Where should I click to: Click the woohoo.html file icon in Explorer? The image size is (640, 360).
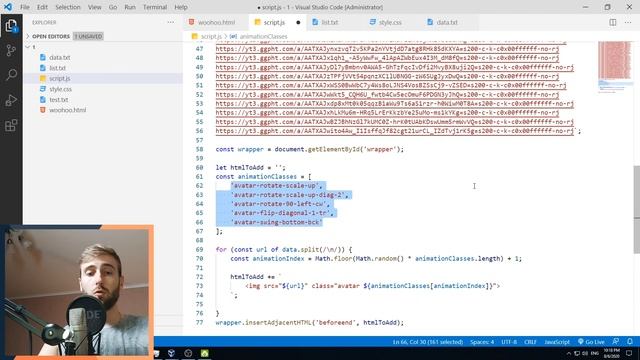(43, 110)
